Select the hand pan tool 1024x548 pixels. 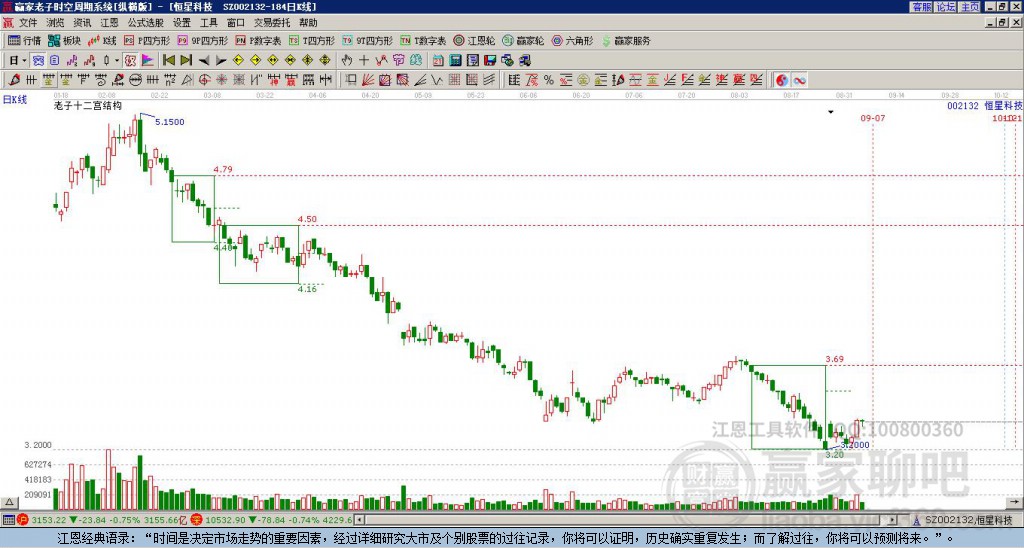point(347,60)
